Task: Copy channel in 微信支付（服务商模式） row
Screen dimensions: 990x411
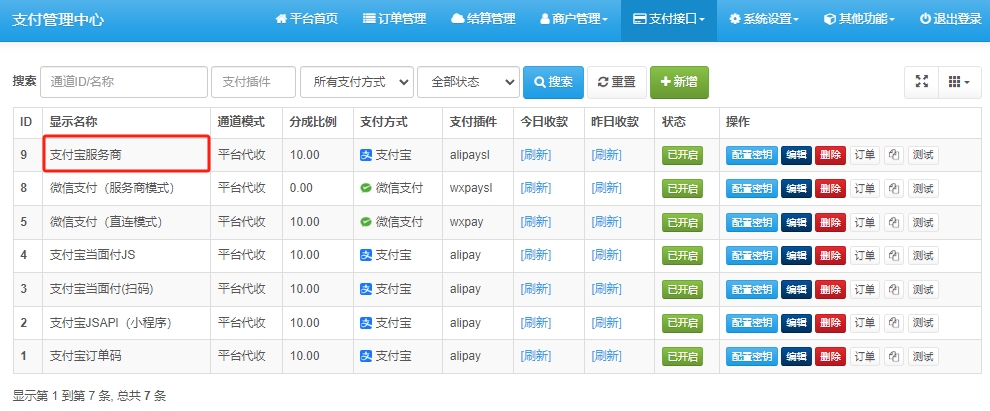Action: (893, 188)
